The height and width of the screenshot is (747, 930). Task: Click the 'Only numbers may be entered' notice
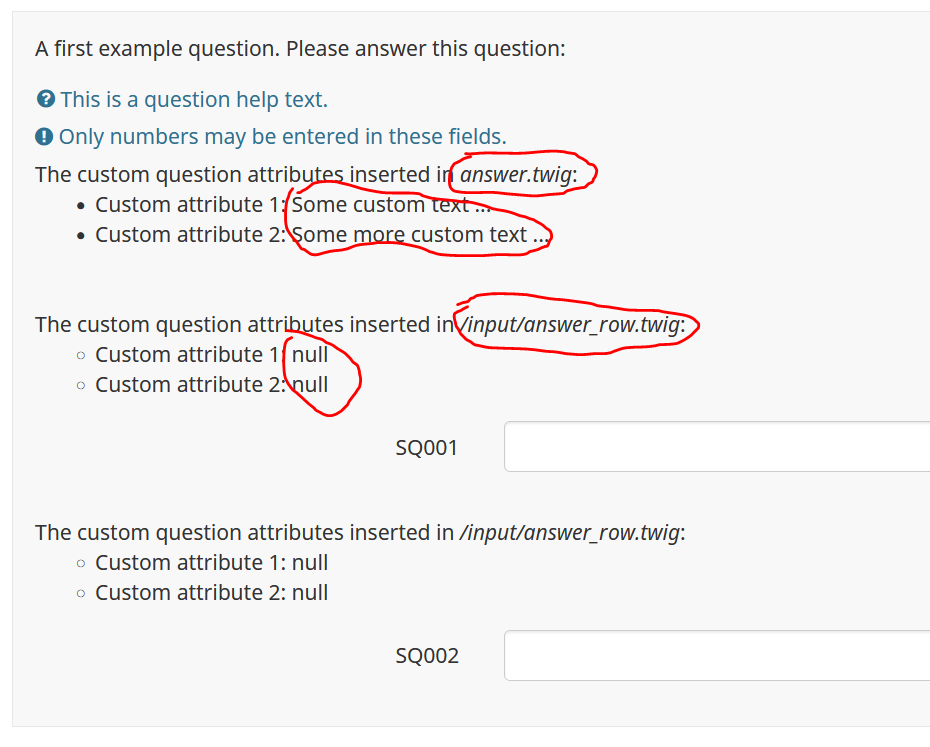[282, 137]
